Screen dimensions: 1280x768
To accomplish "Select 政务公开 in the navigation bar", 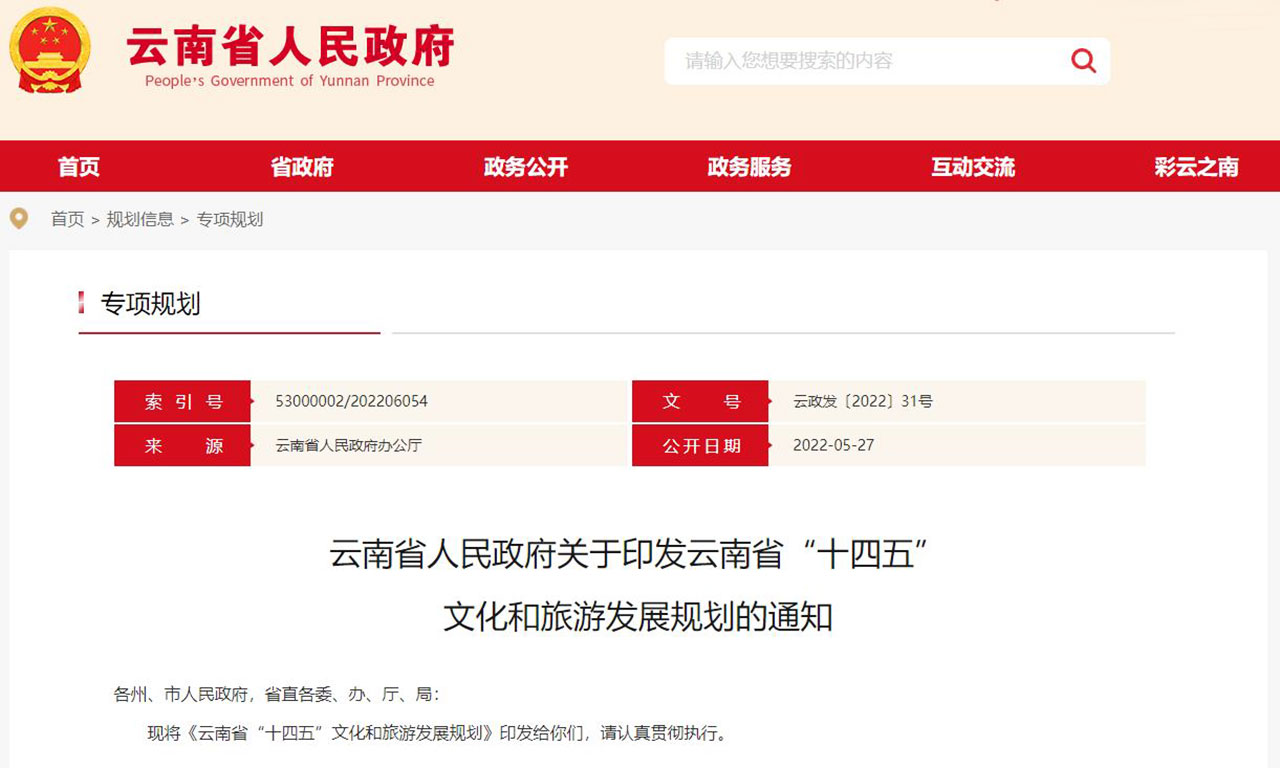I will click(525, 167).
